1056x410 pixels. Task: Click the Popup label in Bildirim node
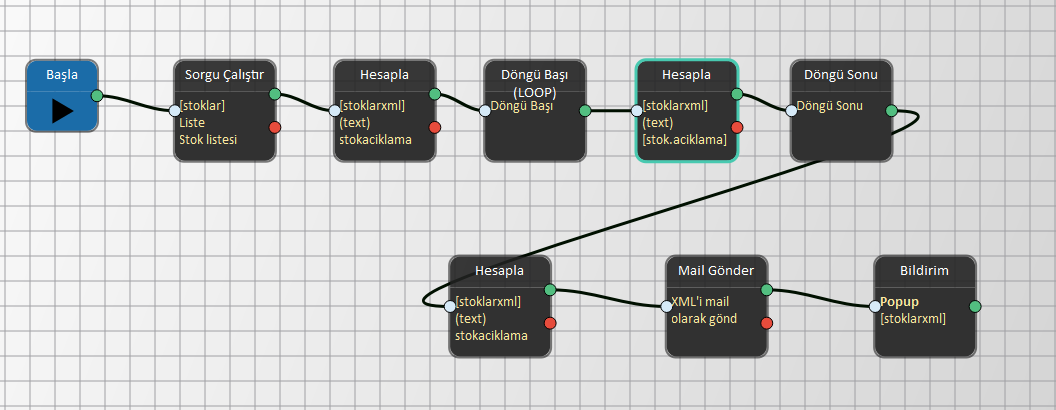point(899,301)
